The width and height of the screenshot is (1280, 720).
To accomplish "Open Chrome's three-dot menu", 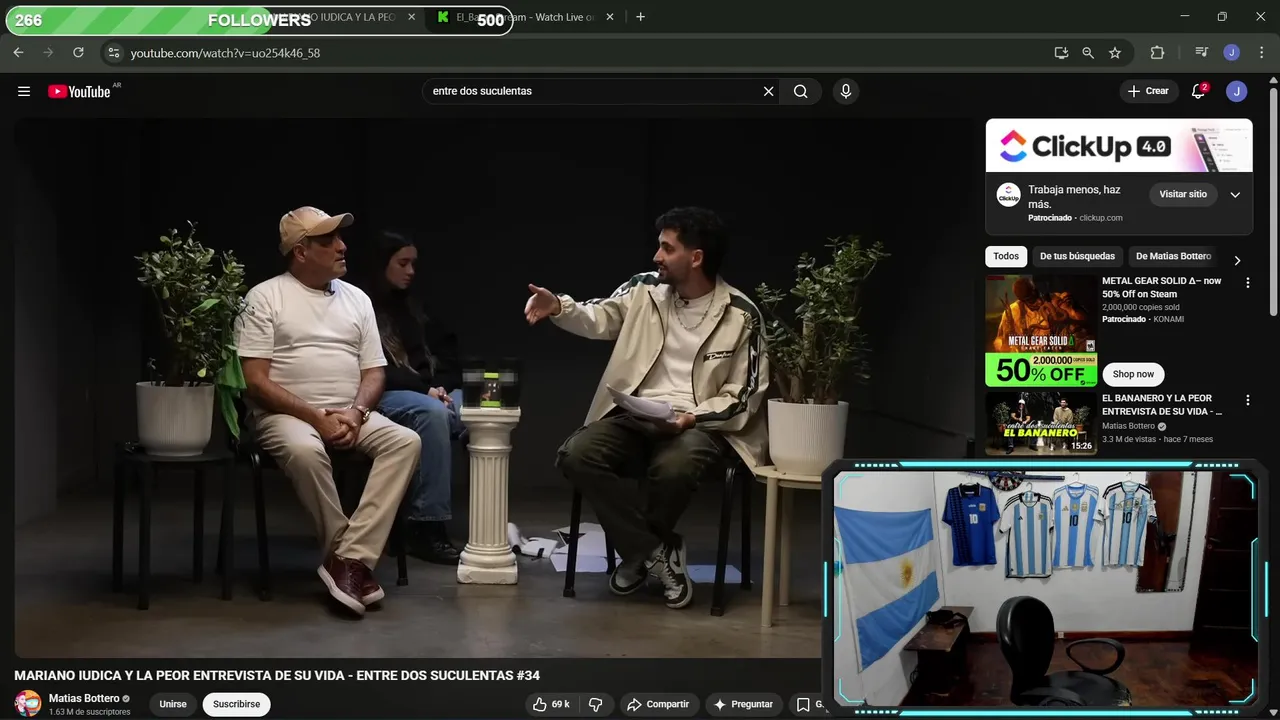I will (x=1261, y=53).
